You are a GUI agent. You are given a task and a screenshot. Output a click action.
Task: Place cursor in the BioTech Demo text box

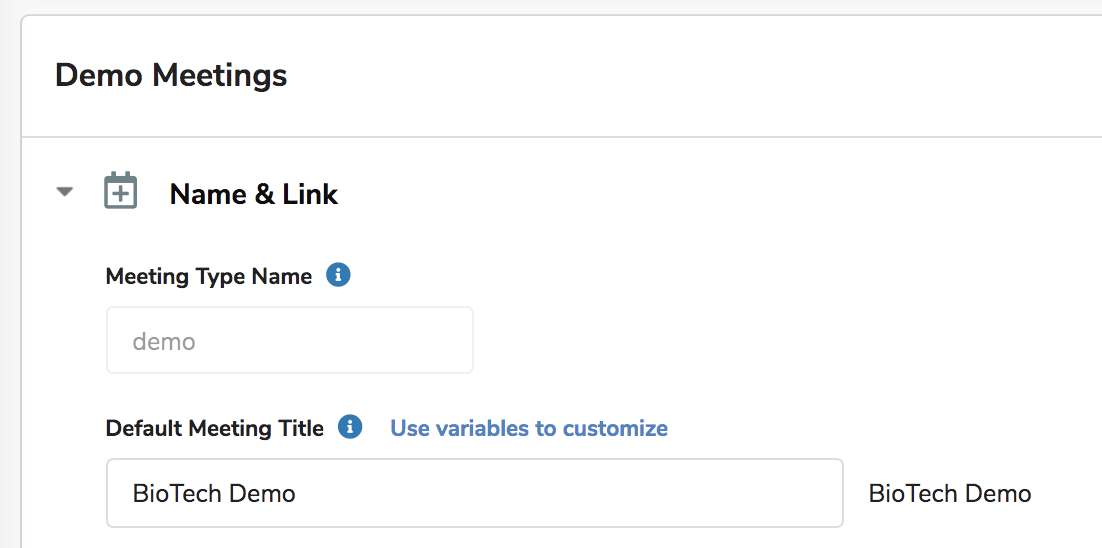(474, 492)
